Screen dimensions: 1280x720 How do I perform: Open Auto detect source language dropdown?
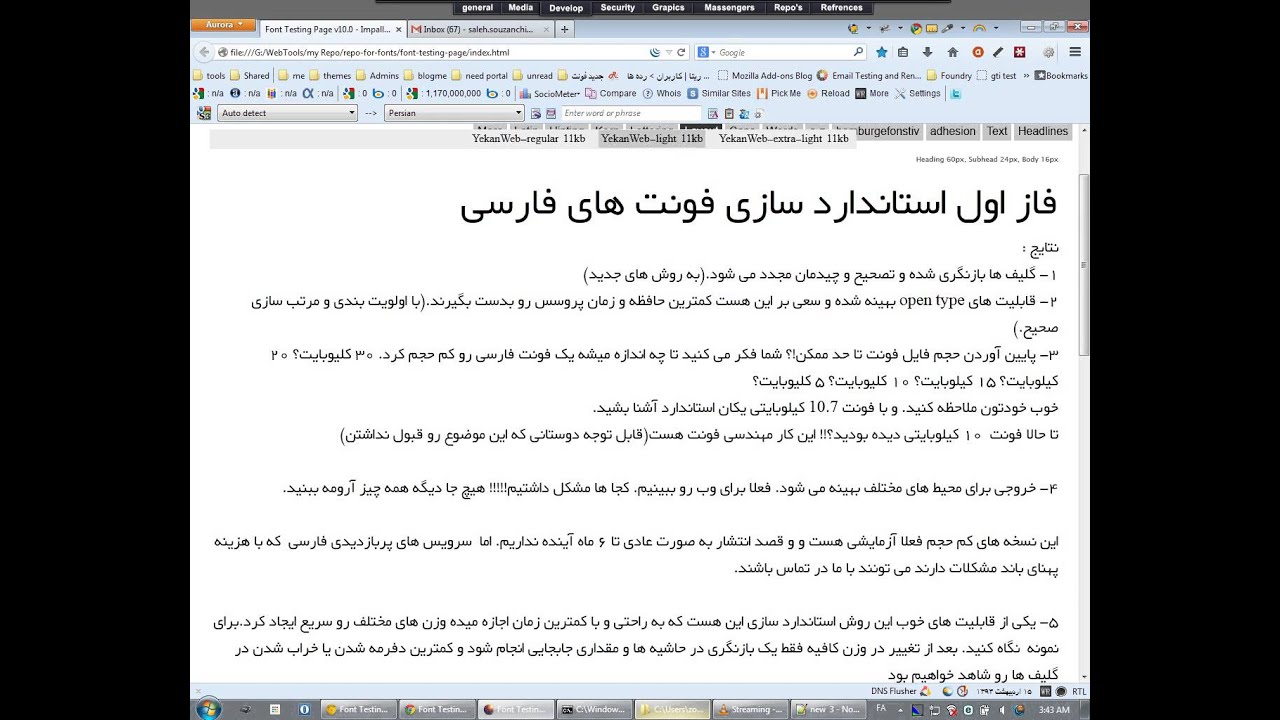pyautogui.click(x=287, y=113)
